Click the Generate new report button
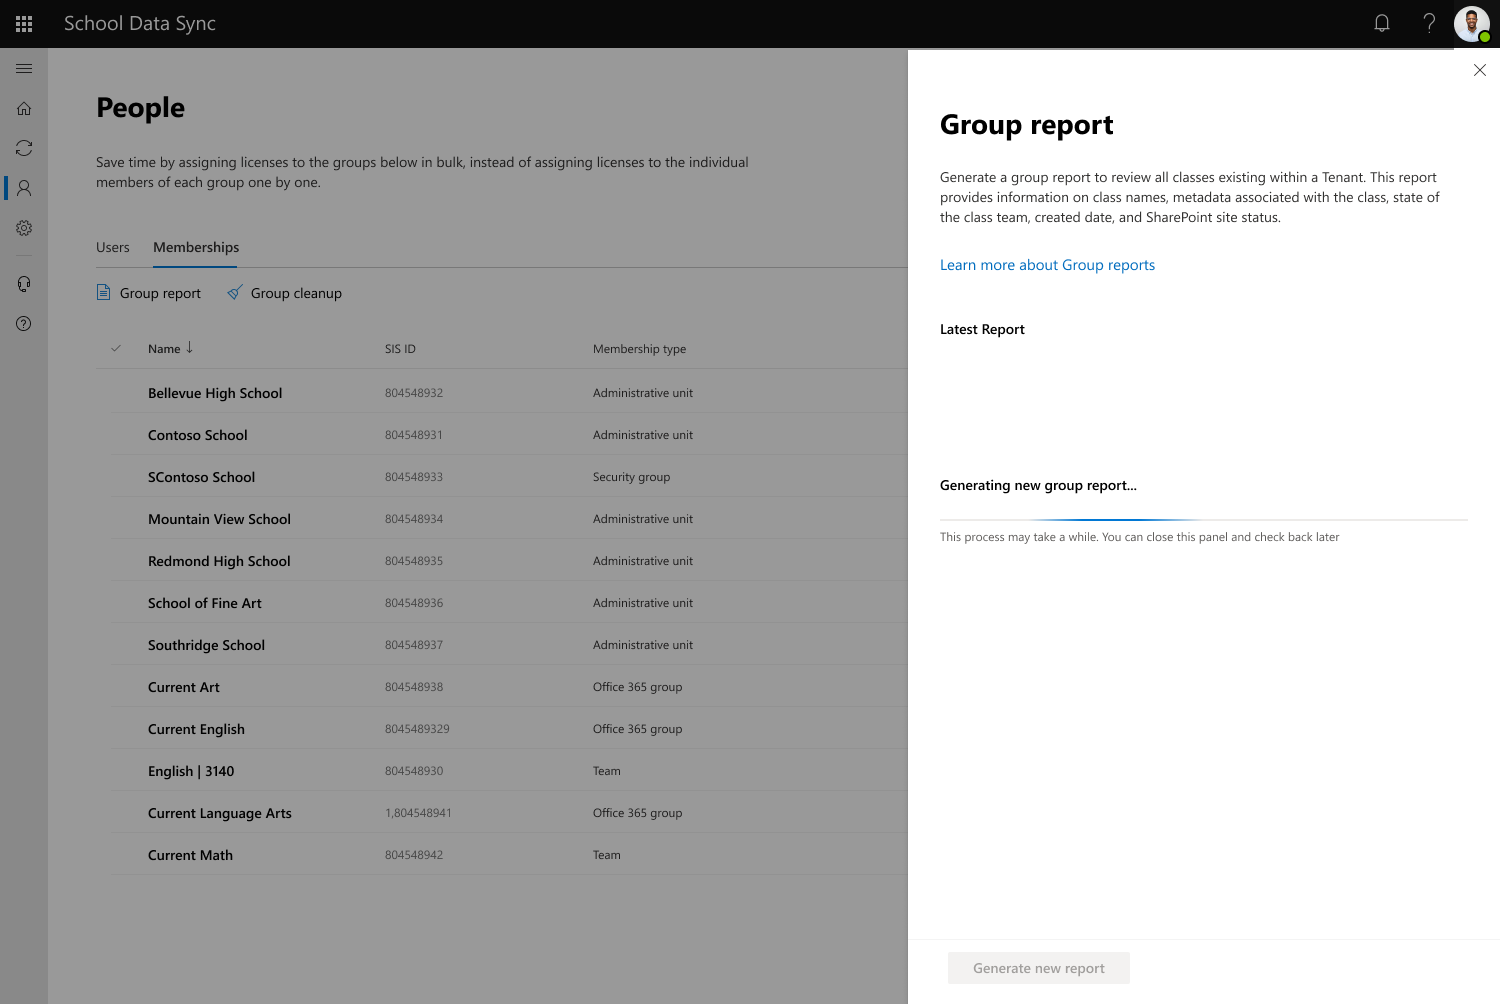Viewport: 1500px width, 1004px height. tap(1039, 968)
